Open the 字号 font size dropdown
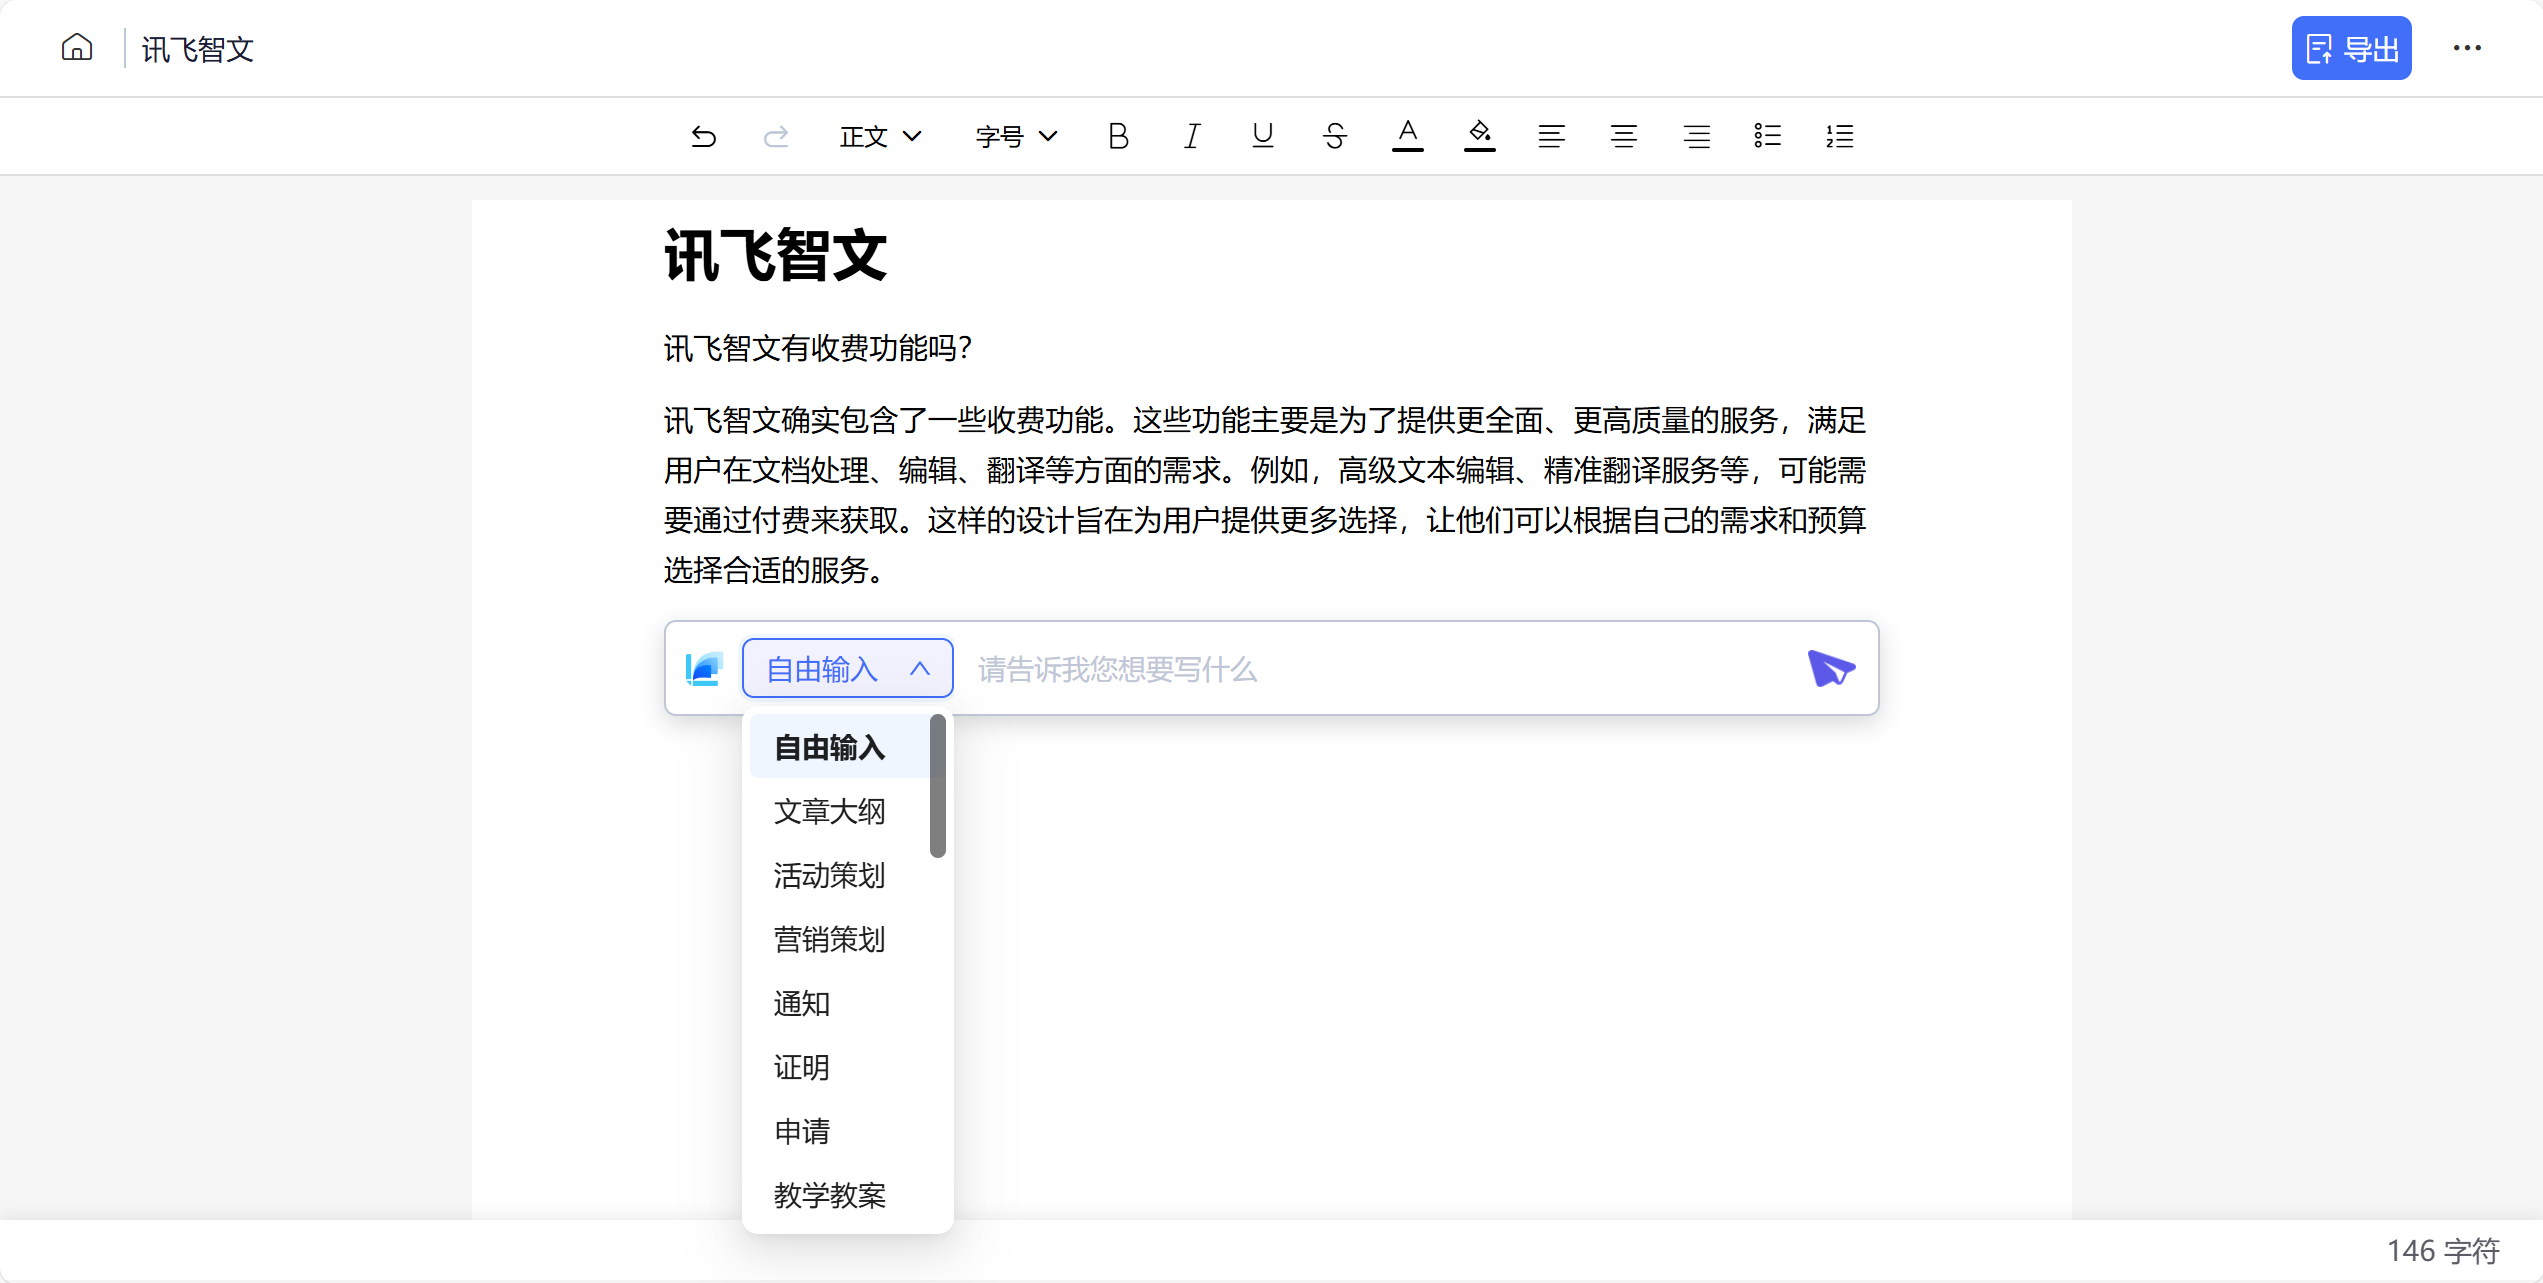Viewport: 2543px width, 1283px height. pos(1016,136)
